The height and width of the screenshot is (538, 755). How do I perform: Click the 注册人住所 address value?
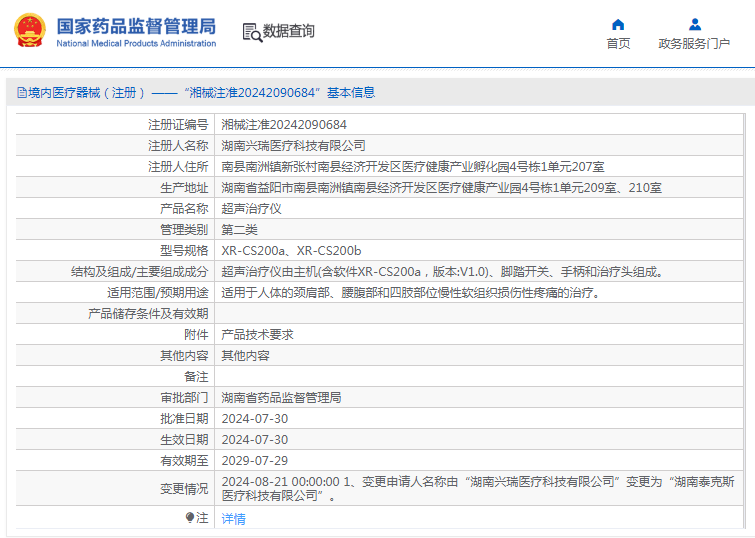click(x=413, y=167)
